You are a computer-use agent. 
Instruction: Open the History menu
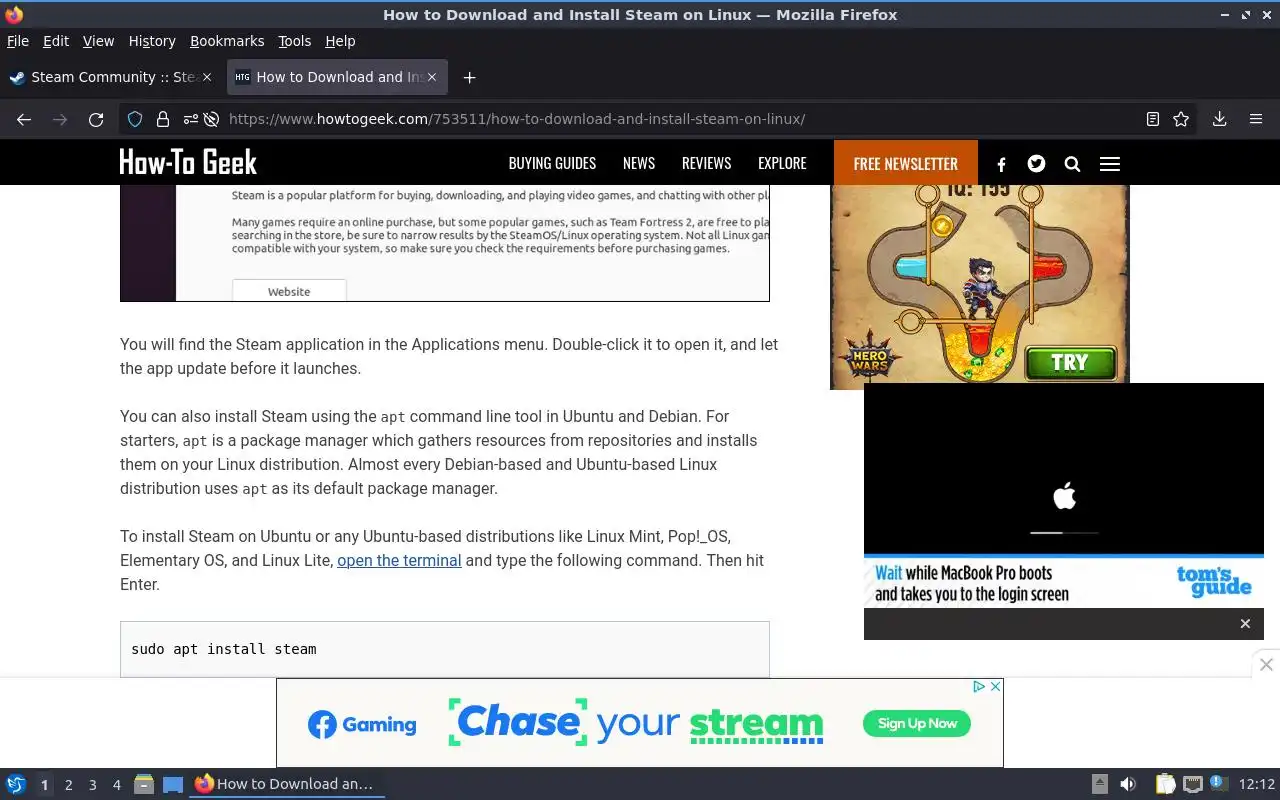click(152, 41)
